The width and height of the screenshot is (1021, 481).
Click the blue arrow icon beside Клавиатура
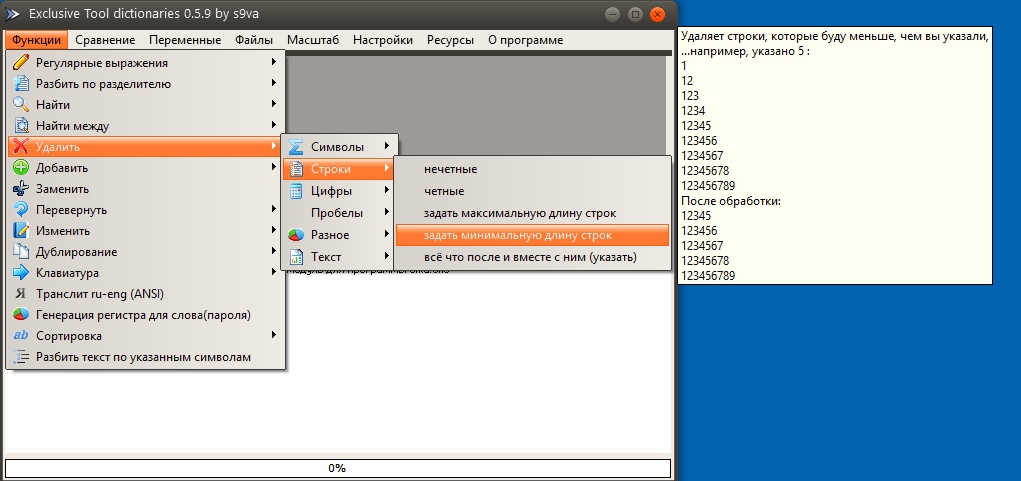[20, 272]
